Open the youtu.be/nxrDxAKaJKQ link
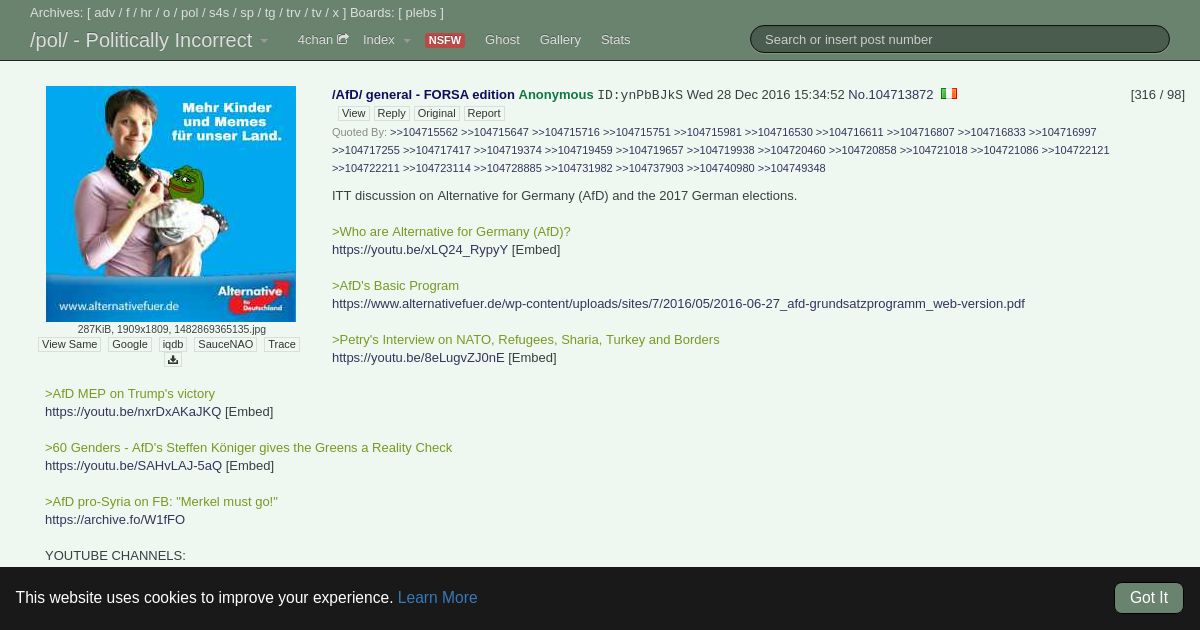Image resolution: width=1200 pixels, height=630 pixels. pyautogui.click(x=133, y=412)
